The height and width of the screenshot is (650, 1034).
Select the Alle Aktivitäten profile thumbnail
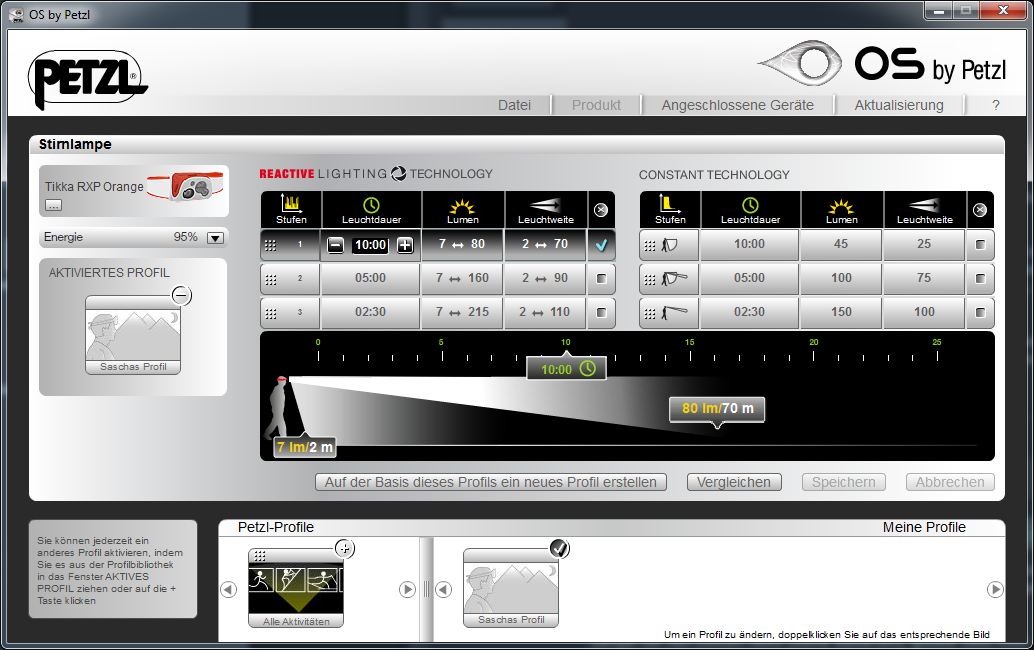point(295,588)
